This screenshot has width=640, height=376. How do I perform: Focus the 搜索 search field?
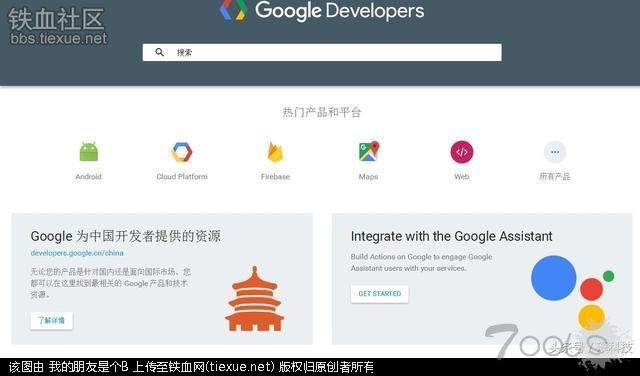322,53
